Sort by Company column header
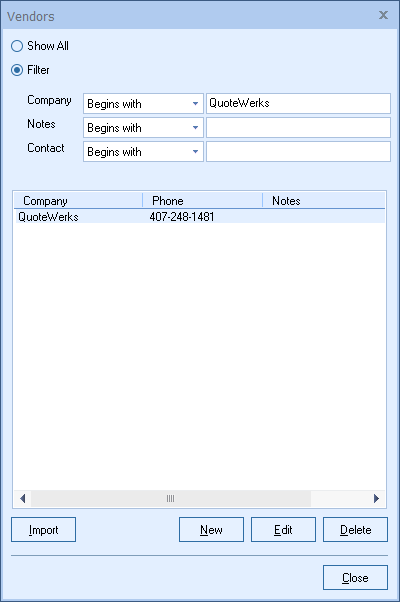Image resolution: width=400 pixels, height=602 pixels. [78, 200]
